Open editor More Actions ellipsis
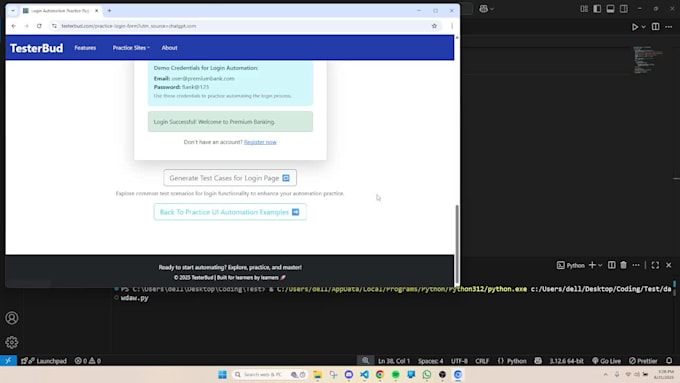 (x=669, y=27)
